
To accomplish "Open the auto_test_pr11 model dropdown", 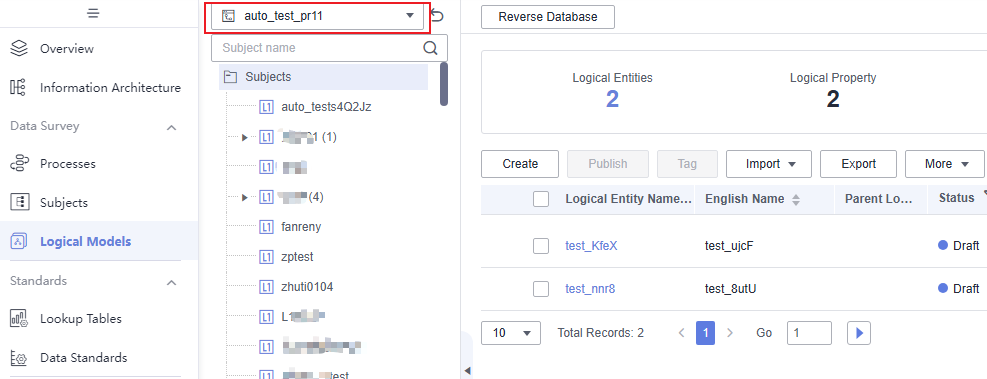I will tap(317, 16).
